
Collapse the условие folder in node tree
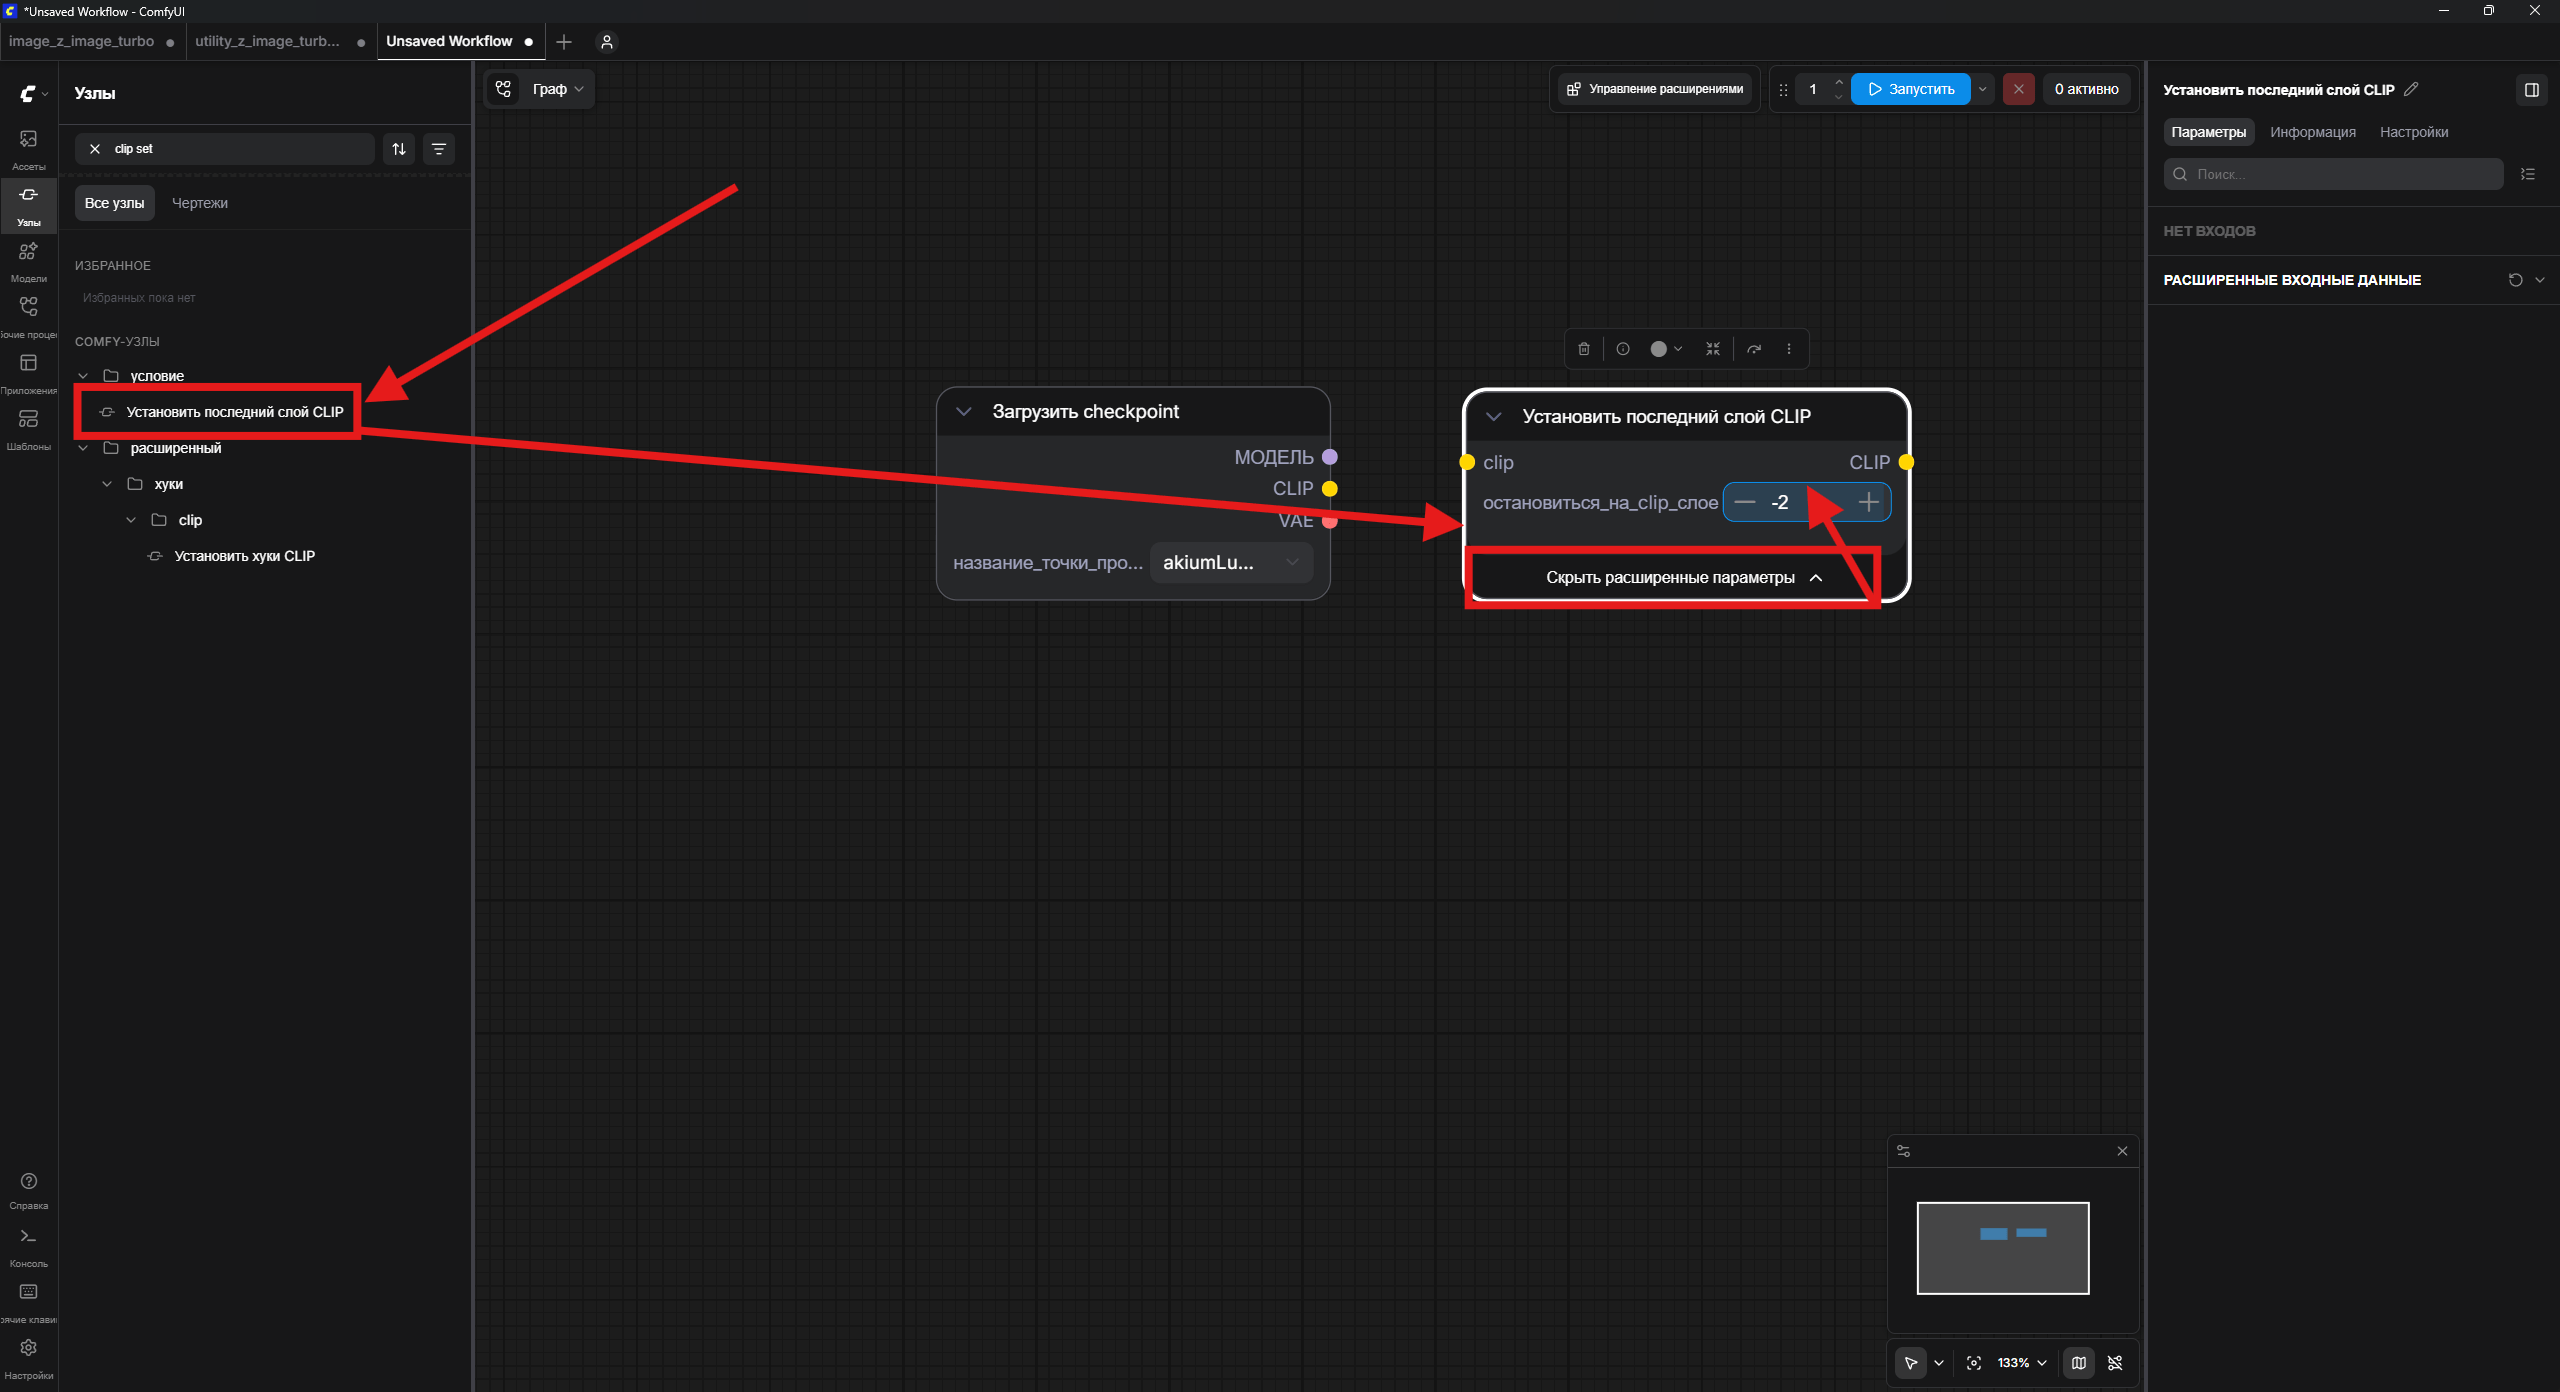coord(83,376)
